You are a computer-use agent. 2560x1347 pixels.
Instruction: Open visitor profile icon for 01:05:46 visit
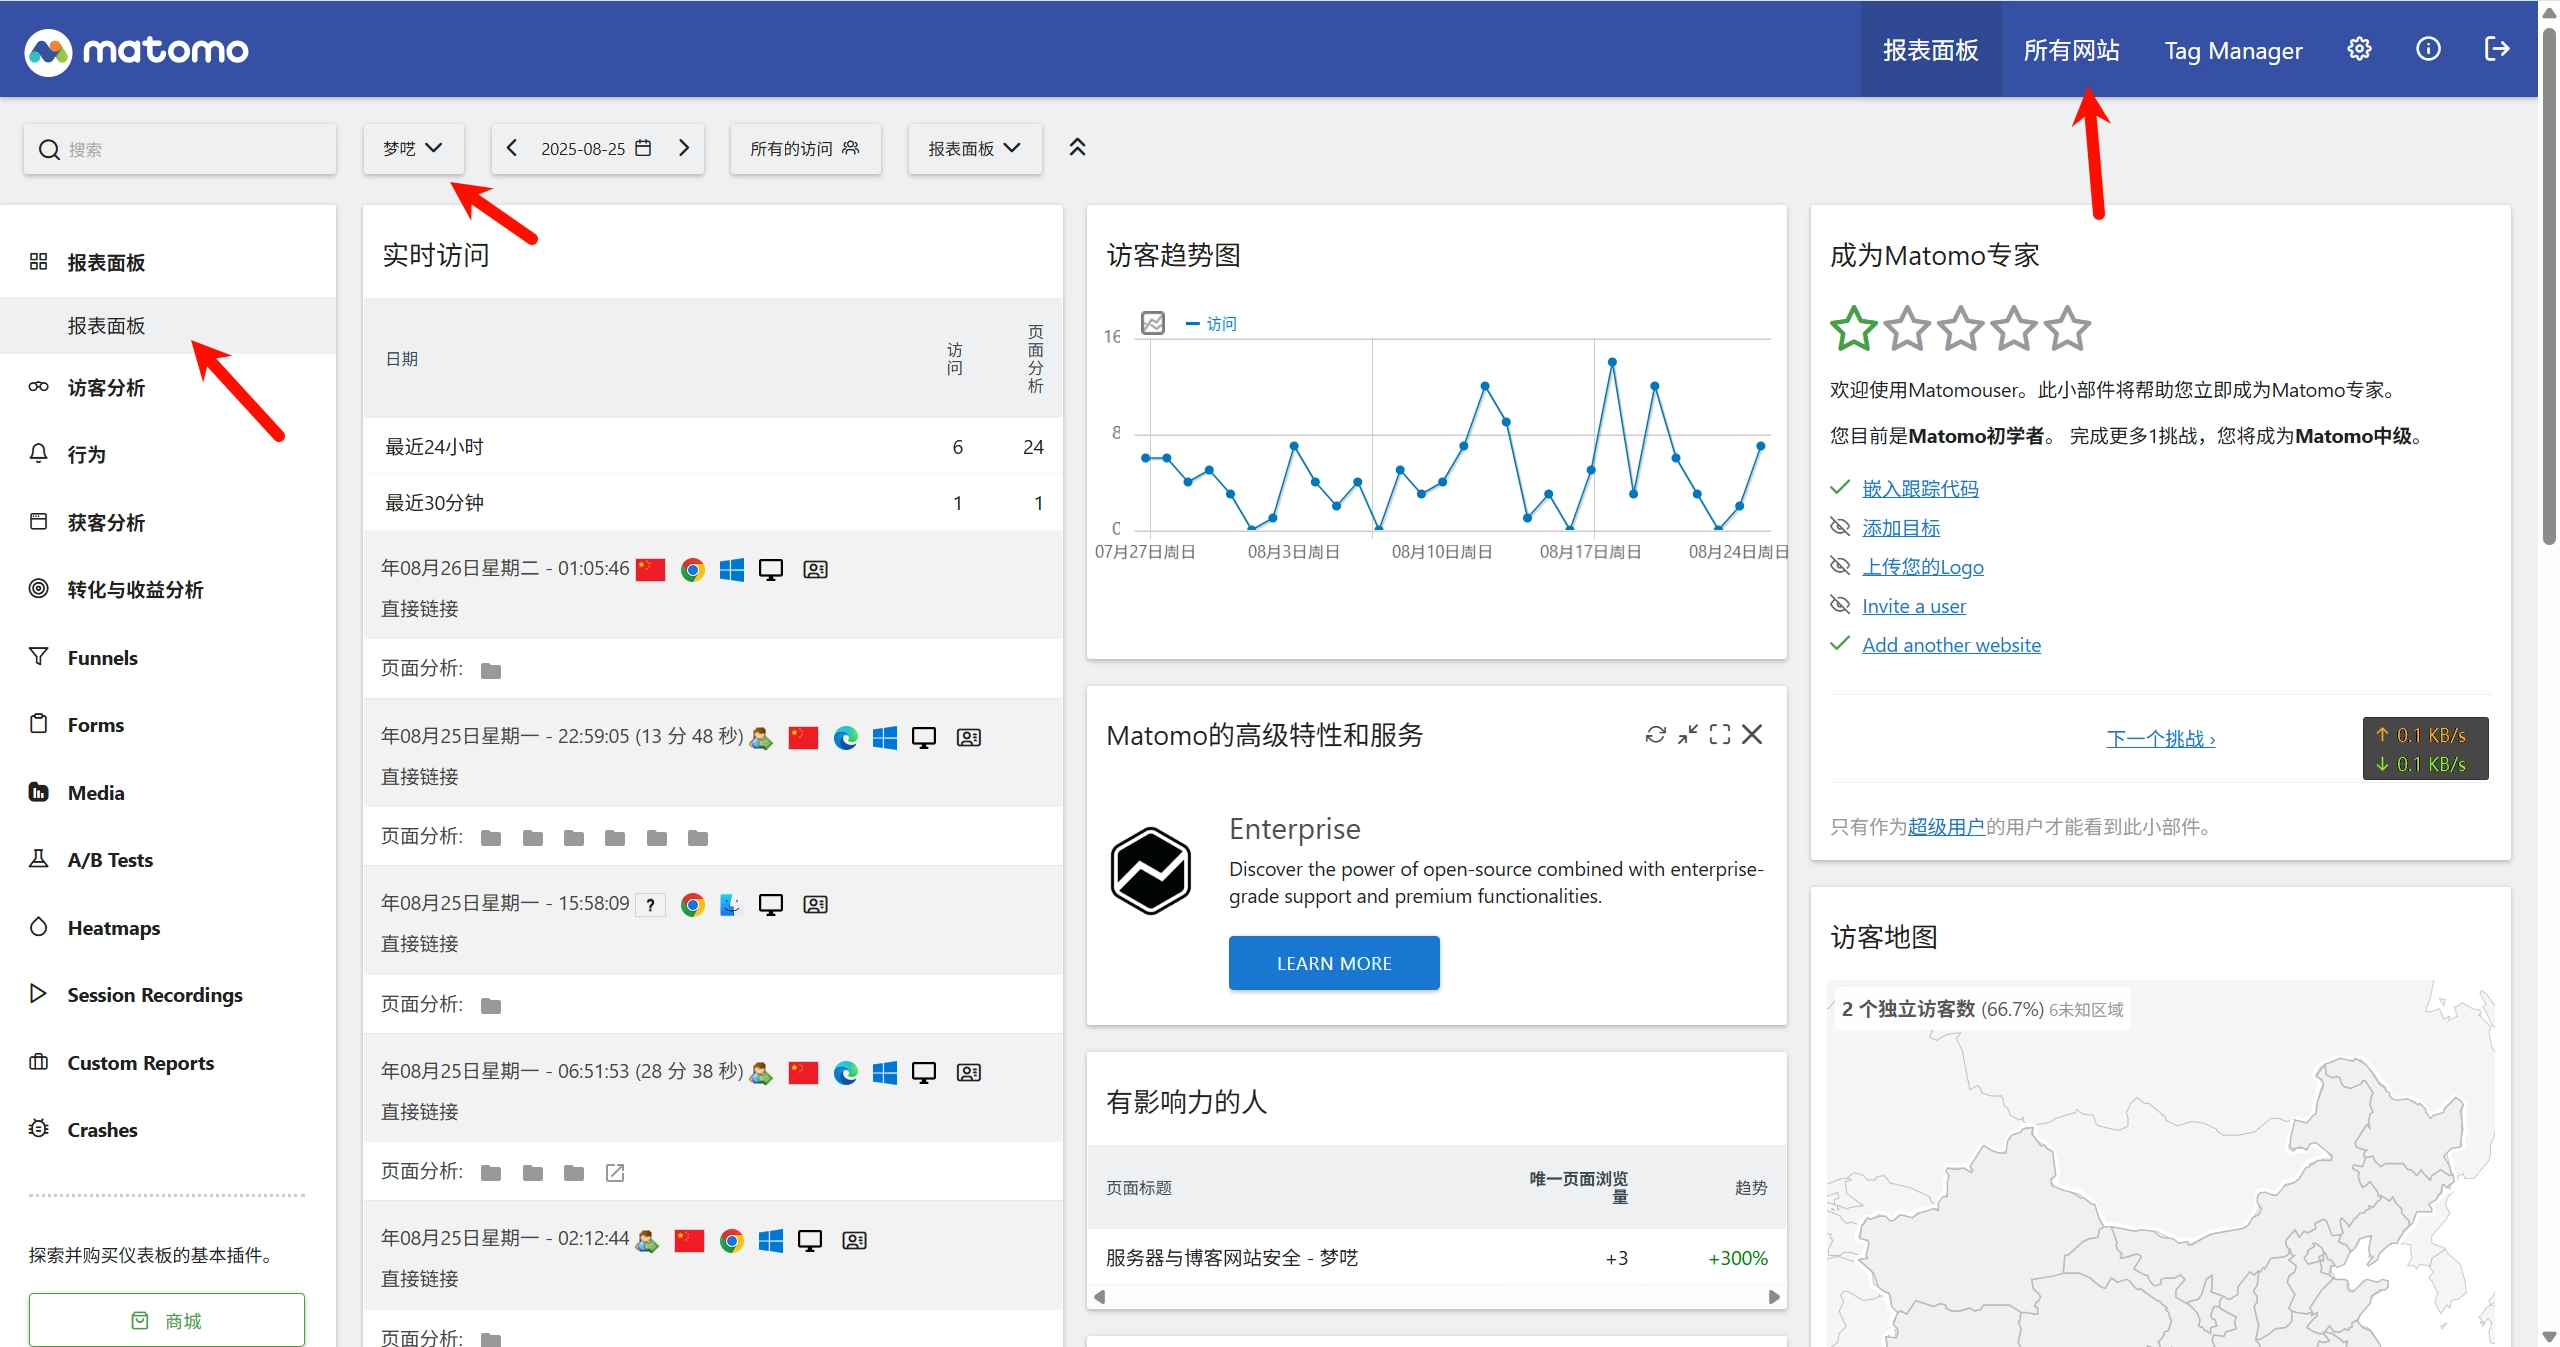815,569
